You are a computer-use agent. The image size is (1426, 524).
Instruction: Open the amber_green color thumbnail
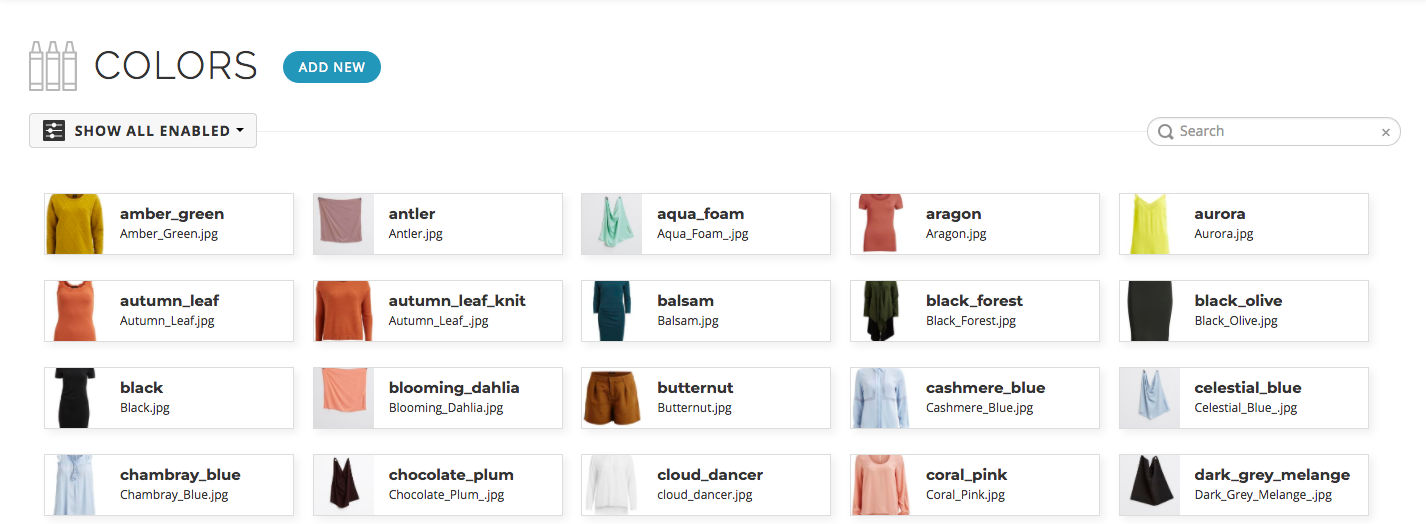coord(75,224)
